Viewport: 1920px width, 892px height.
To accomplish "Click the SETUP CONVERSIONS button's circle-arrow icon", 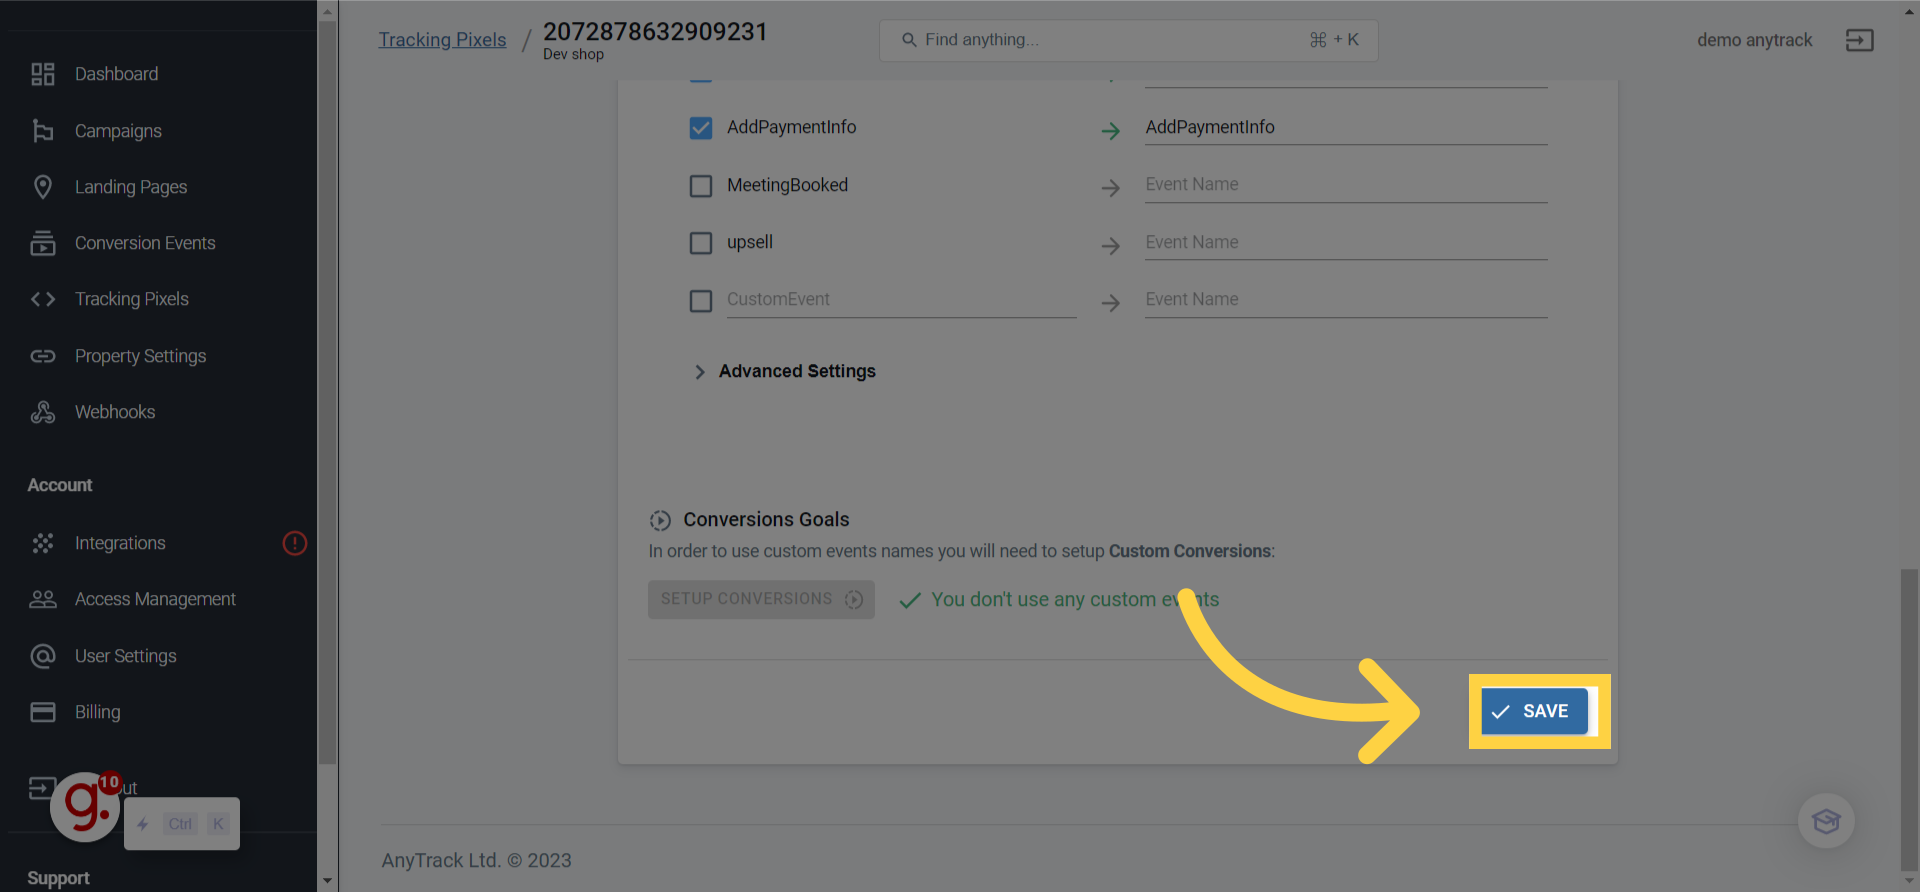I will [x=853, y=599].
